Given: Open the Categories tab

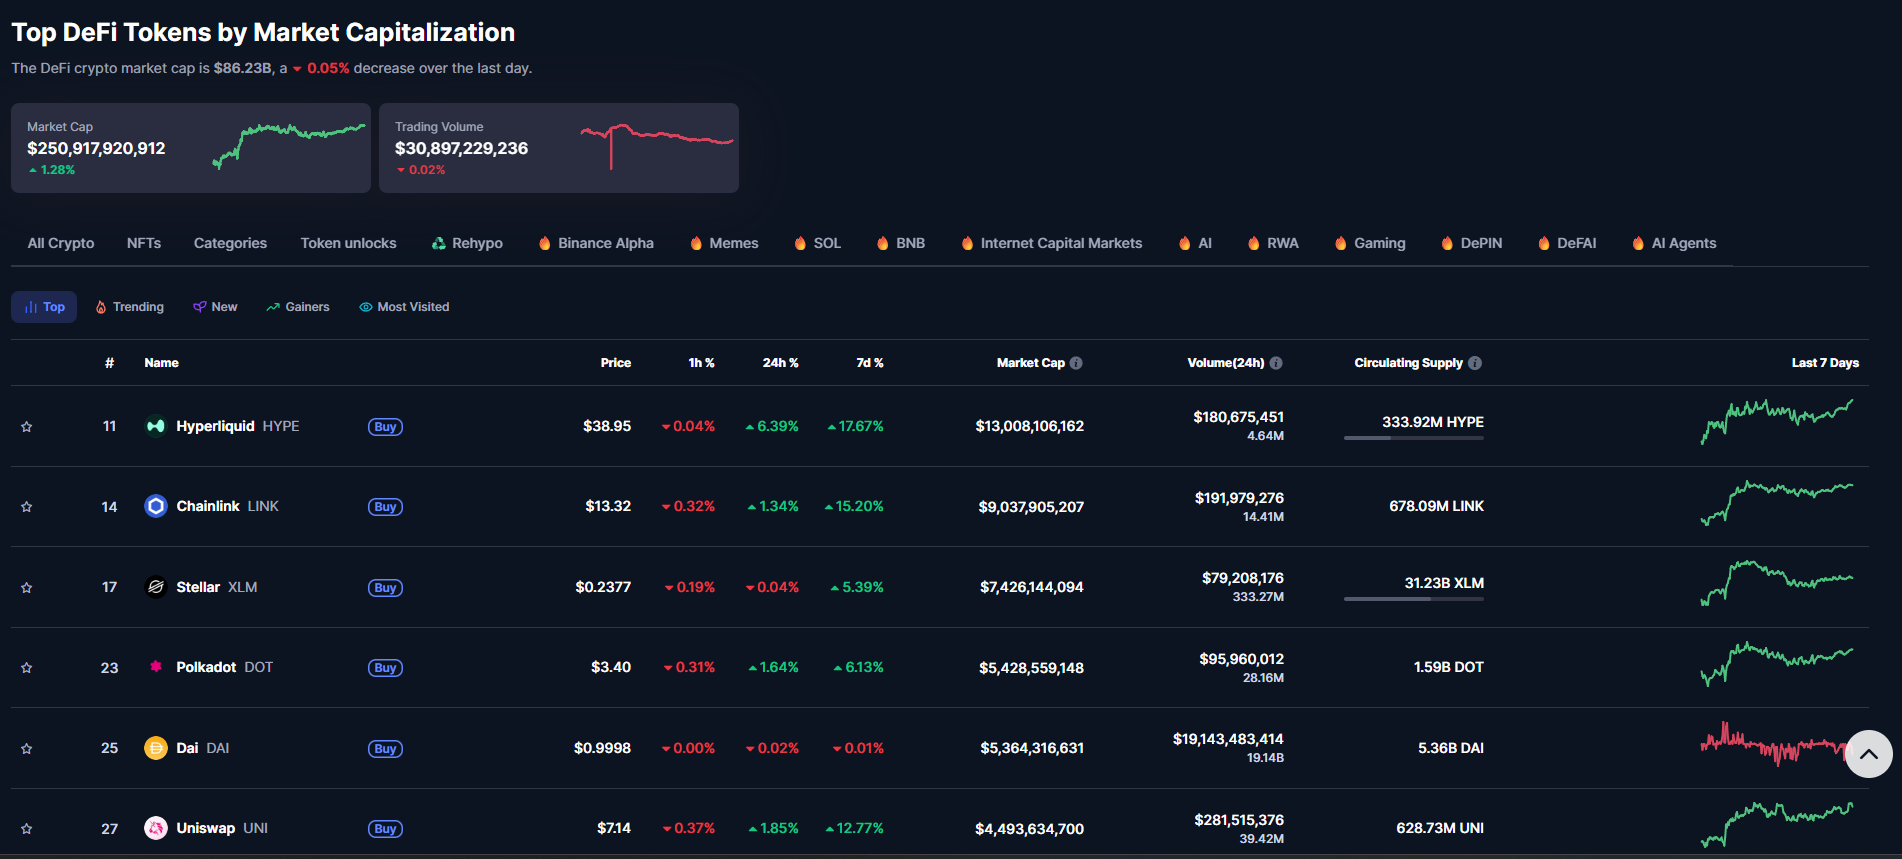Looking at the screenshot, I should tap(230, 243).
